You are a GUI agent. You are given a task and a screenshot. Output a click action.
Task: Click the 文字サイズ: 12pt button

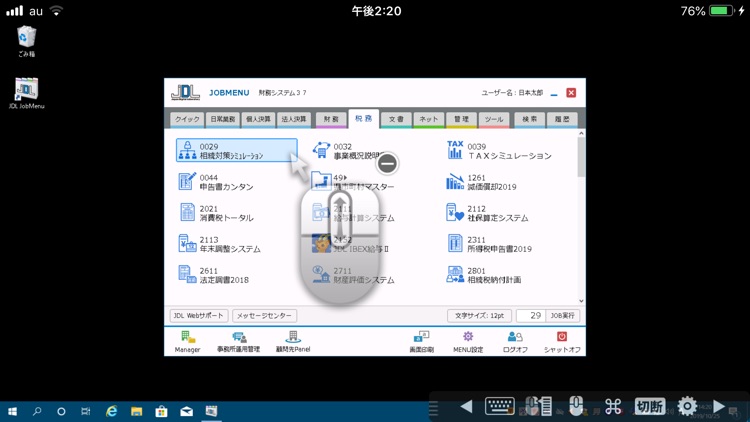pos(479,316)
